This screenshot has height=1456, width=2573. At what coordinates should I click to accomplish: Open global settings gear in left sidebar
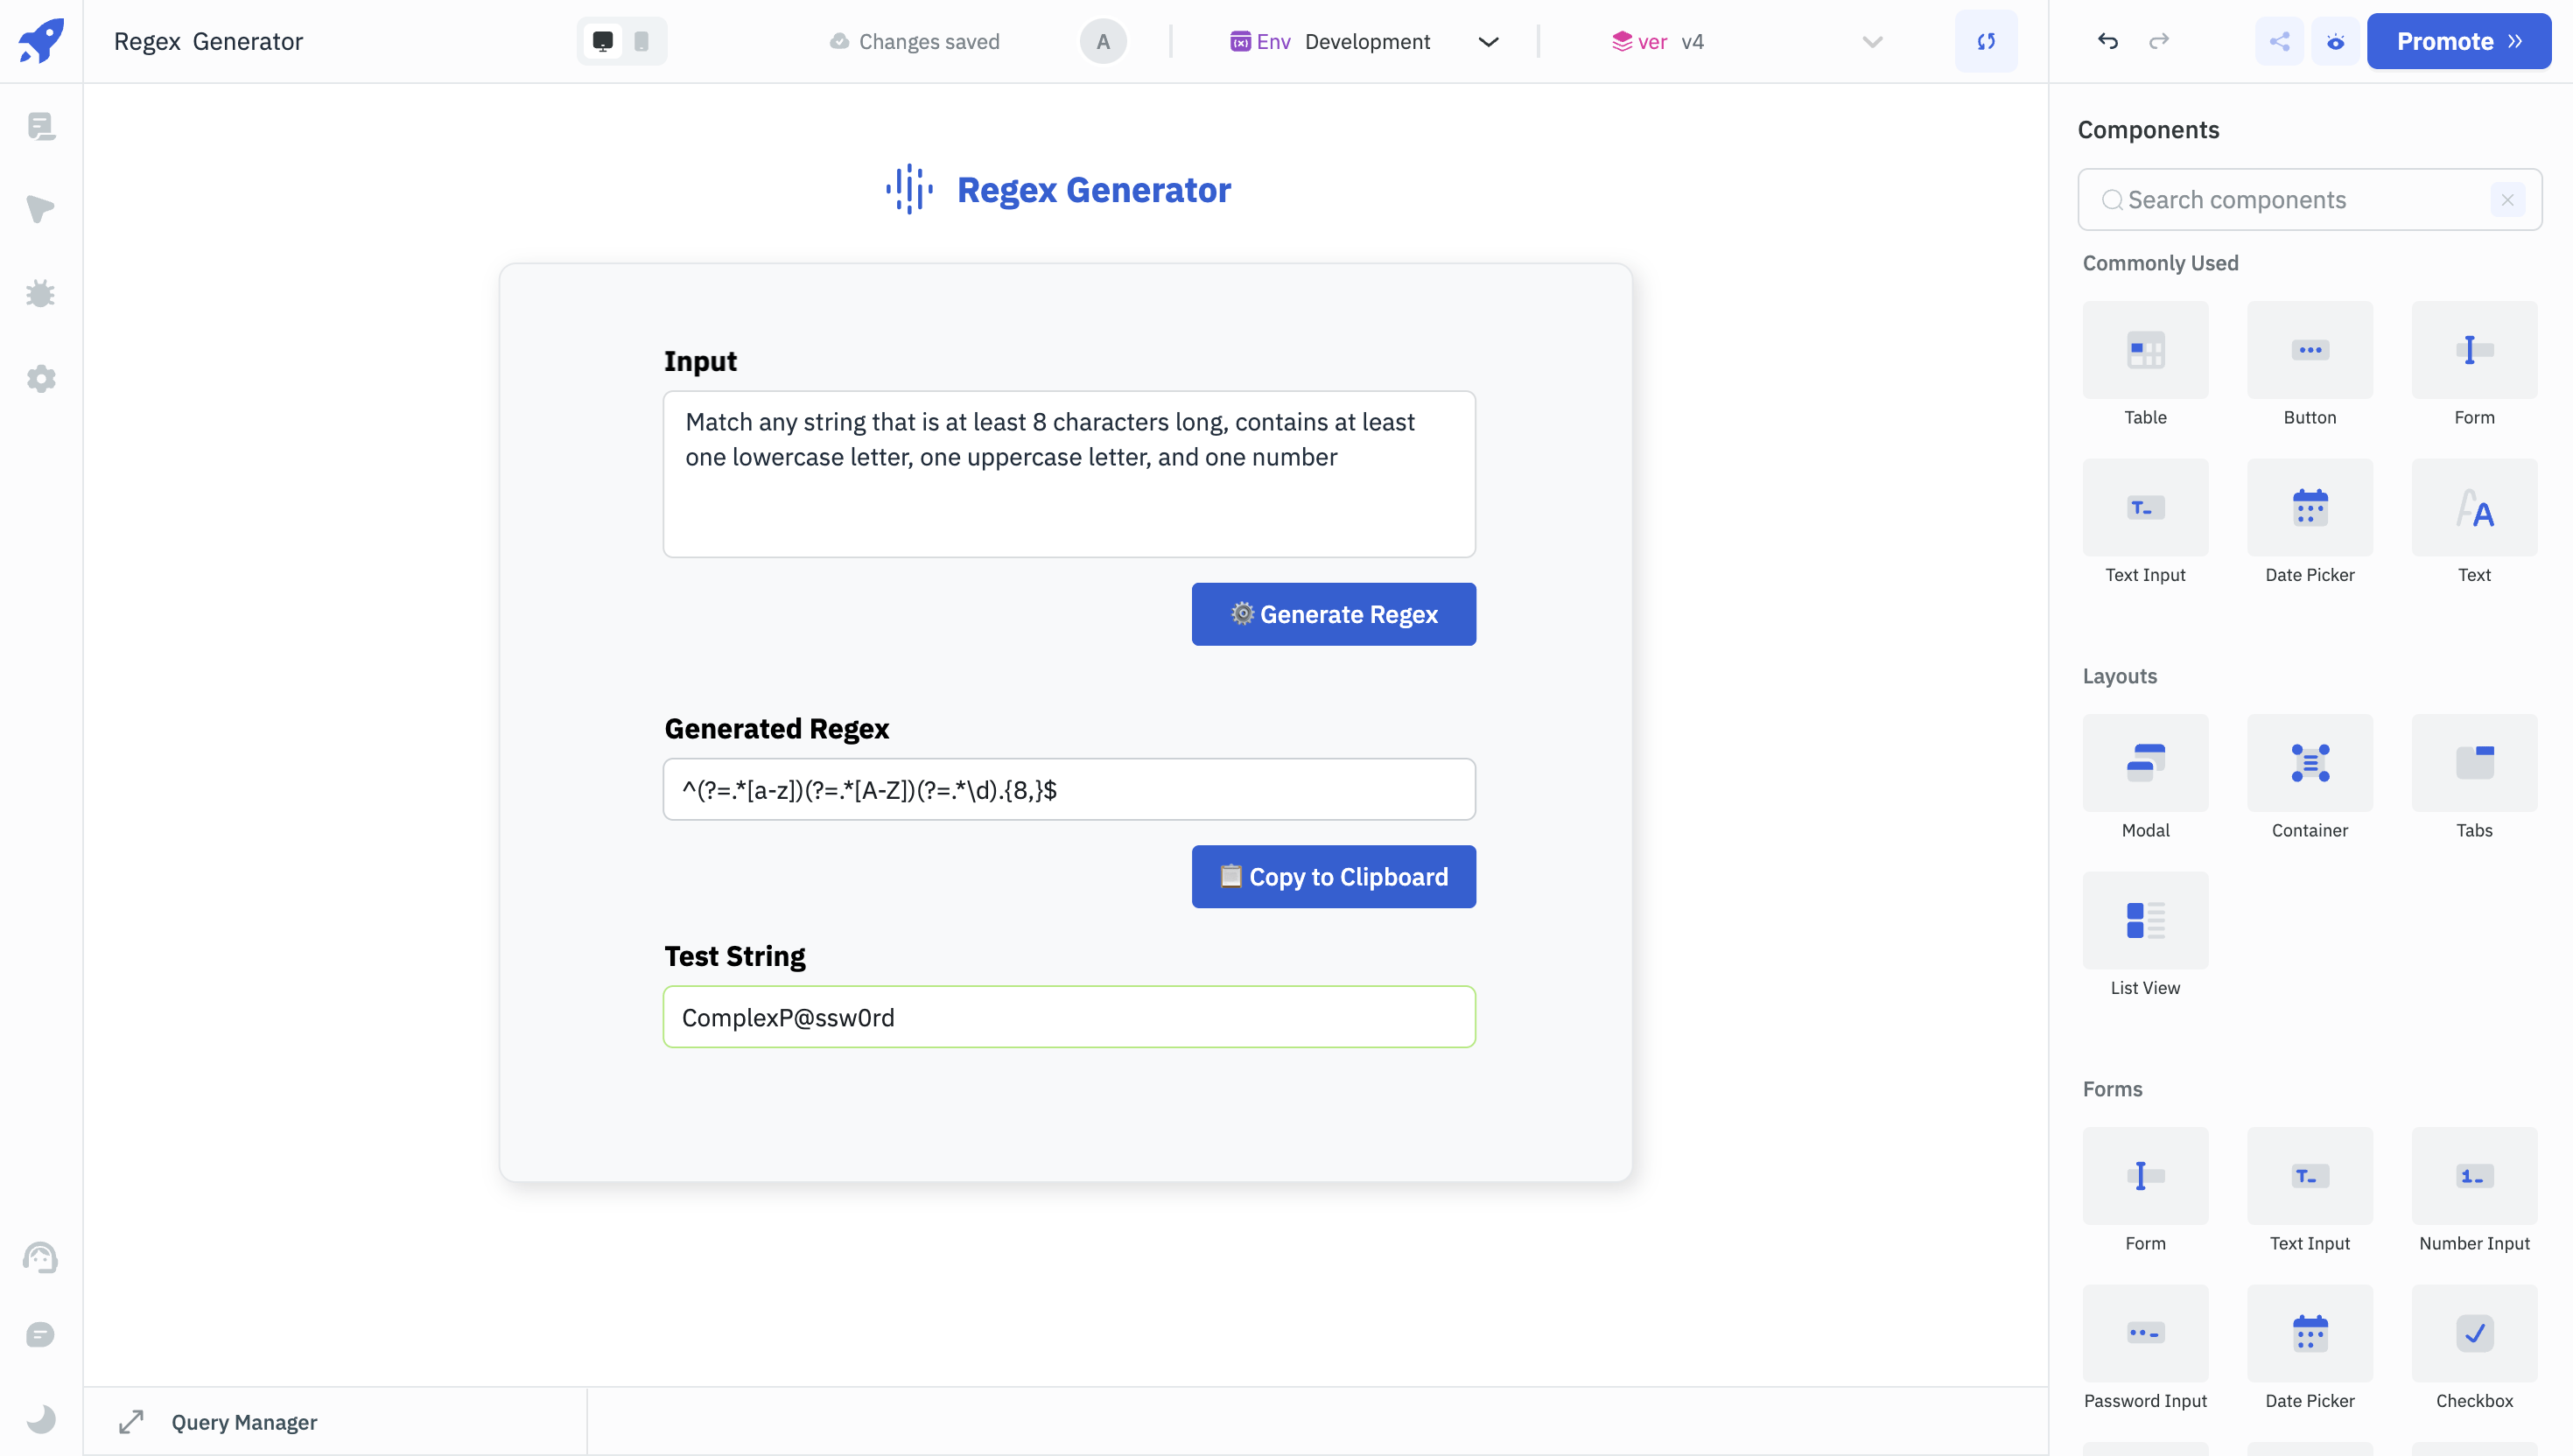(41, 378)
